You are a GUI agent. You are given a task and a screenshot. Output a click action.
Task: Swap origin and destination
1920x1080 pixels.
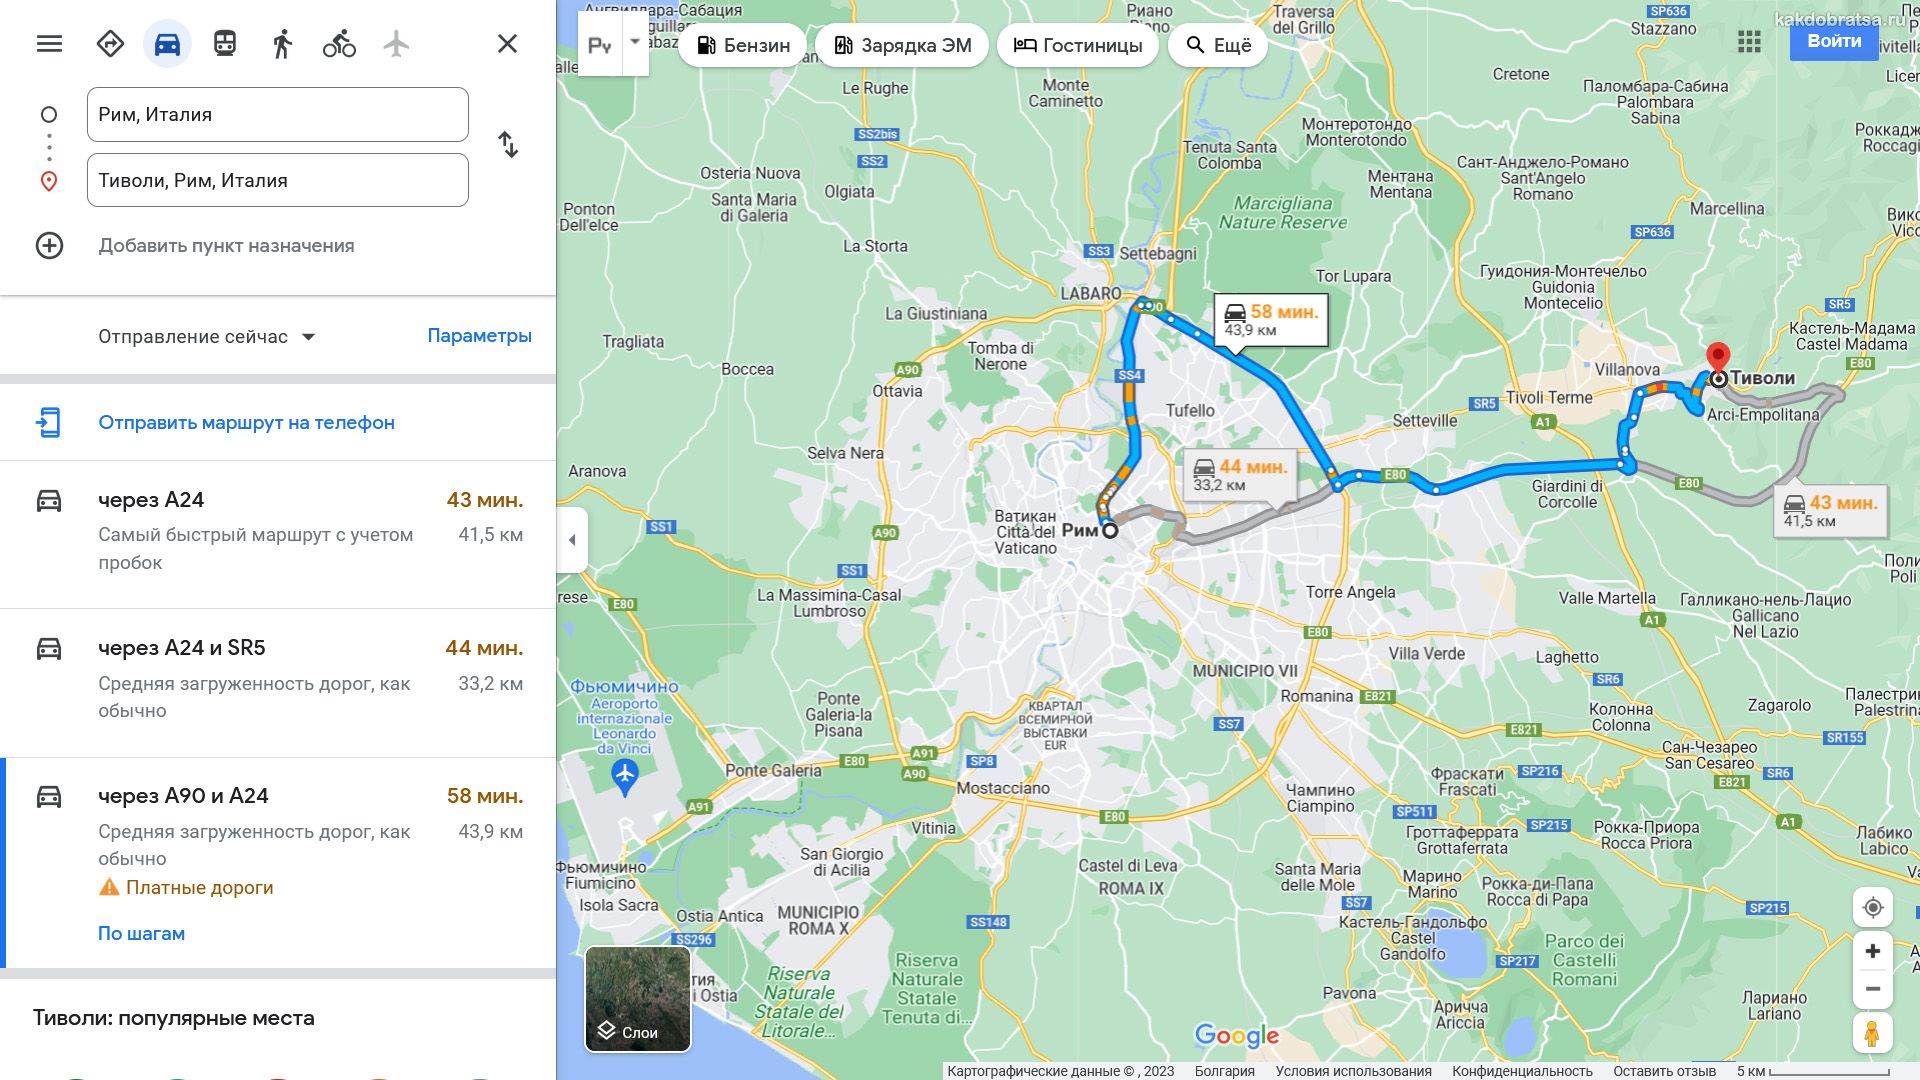pyautogui.click(x=508, y=145)
